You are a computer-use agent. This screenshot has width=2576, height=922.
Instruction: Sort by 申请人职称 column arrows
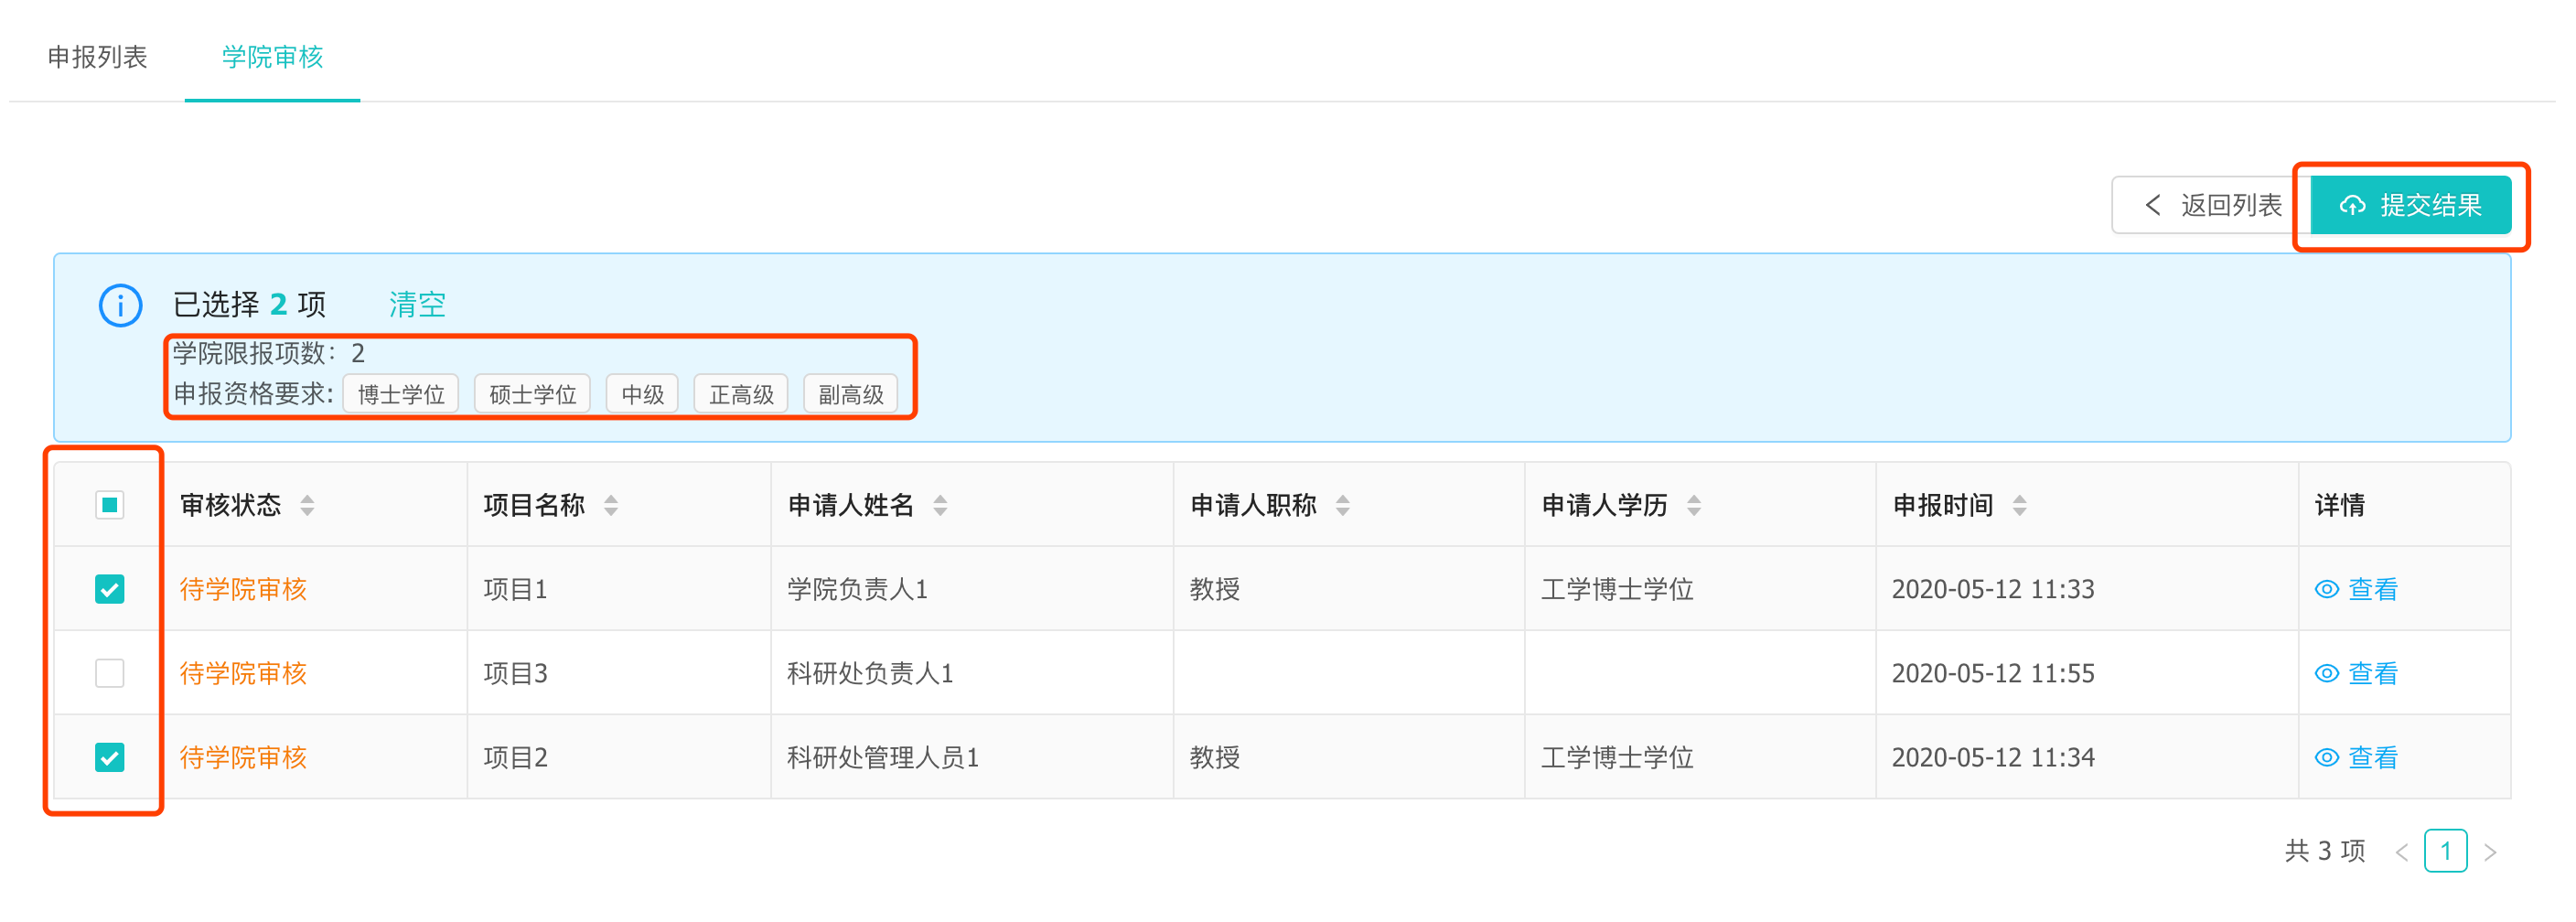(1342, 505)
